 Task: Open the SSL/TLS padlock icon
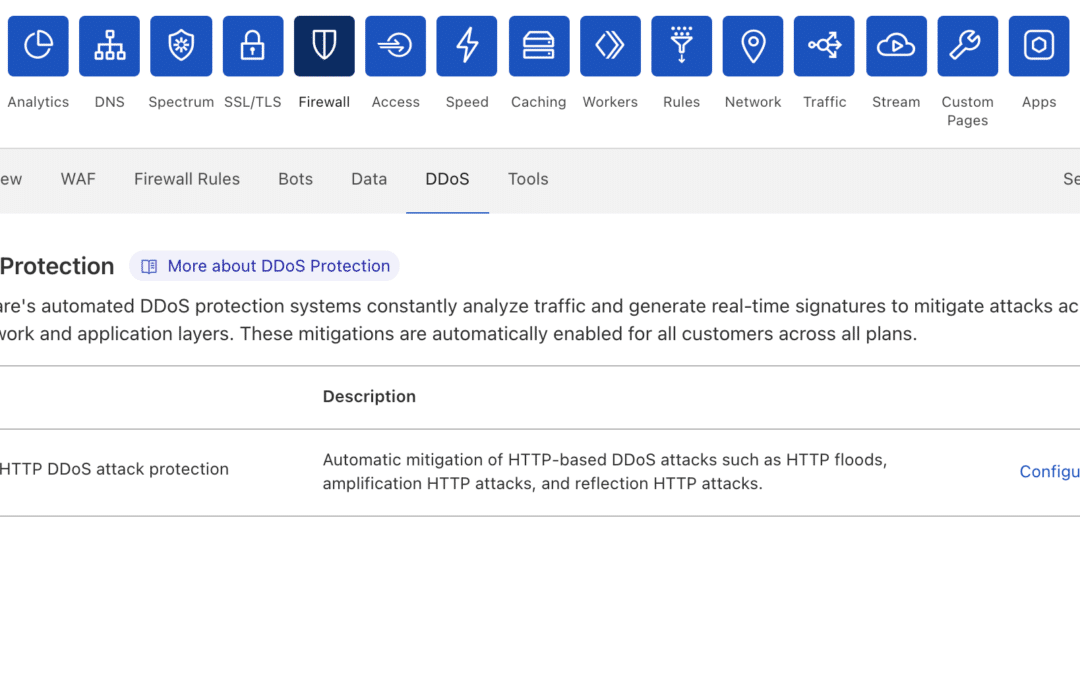(253, 45)
